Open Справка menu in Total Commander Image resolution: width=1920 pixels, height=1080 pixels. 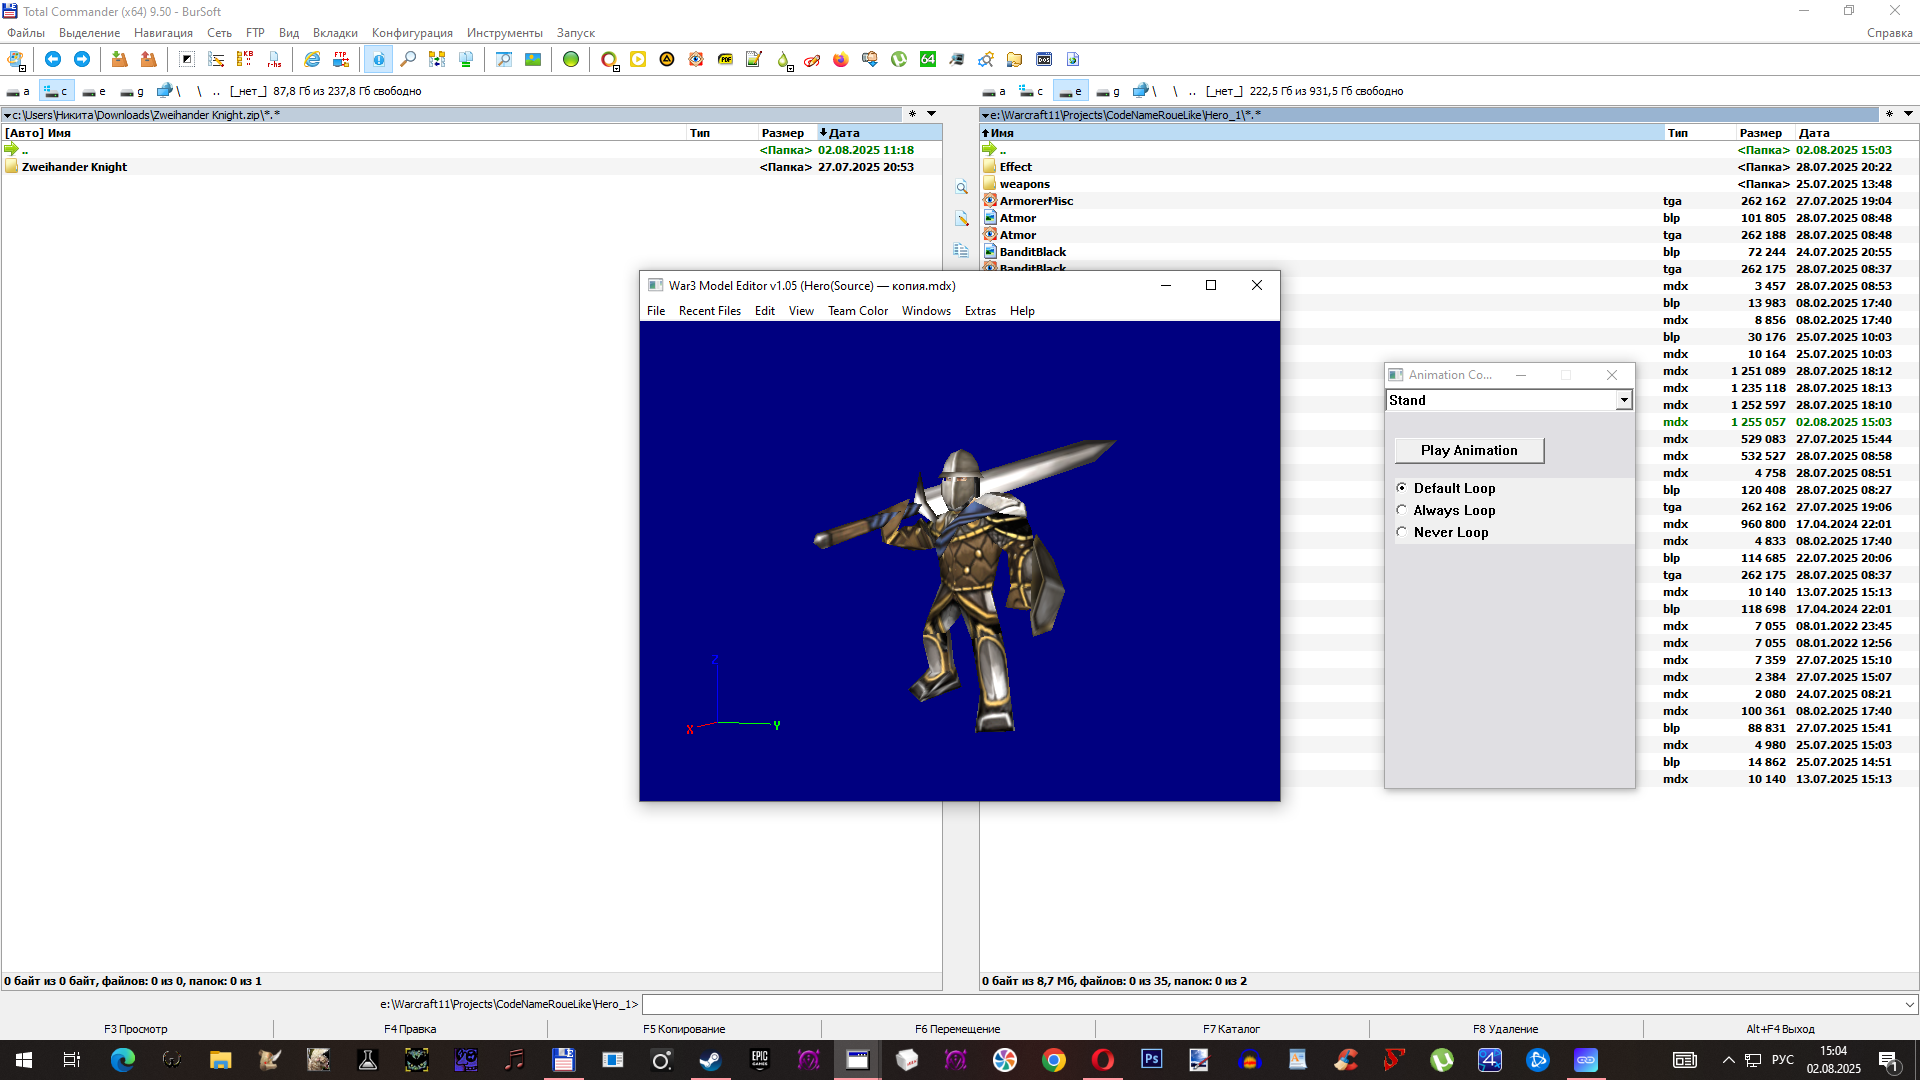tap(1889, 33)
